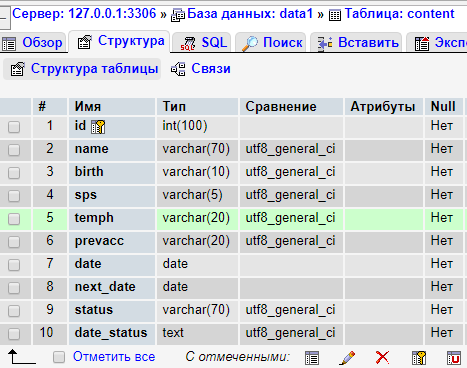Click the Структура таблицы icon
The height and width of the screenshot is (368, 467).
17,69
